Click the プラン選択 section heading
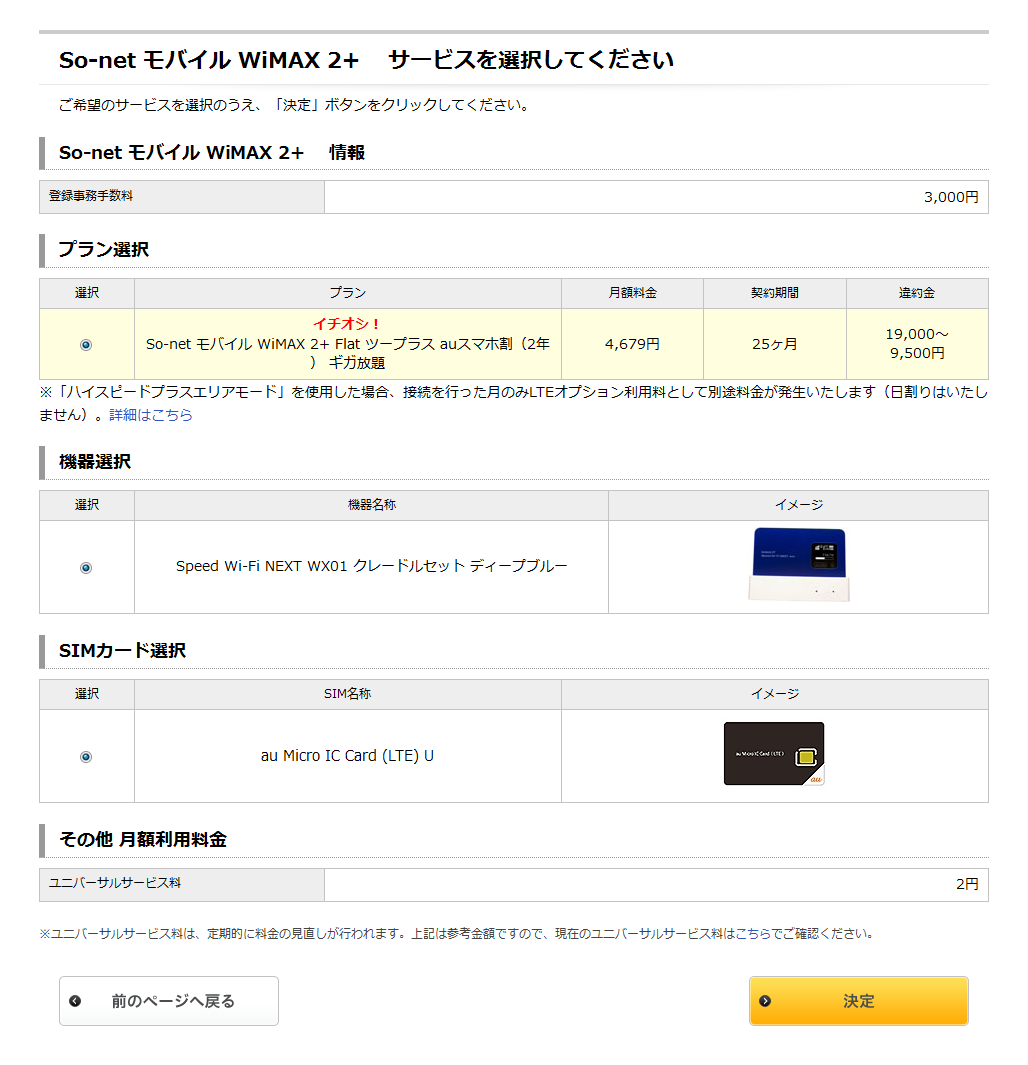 pos(103,249)
